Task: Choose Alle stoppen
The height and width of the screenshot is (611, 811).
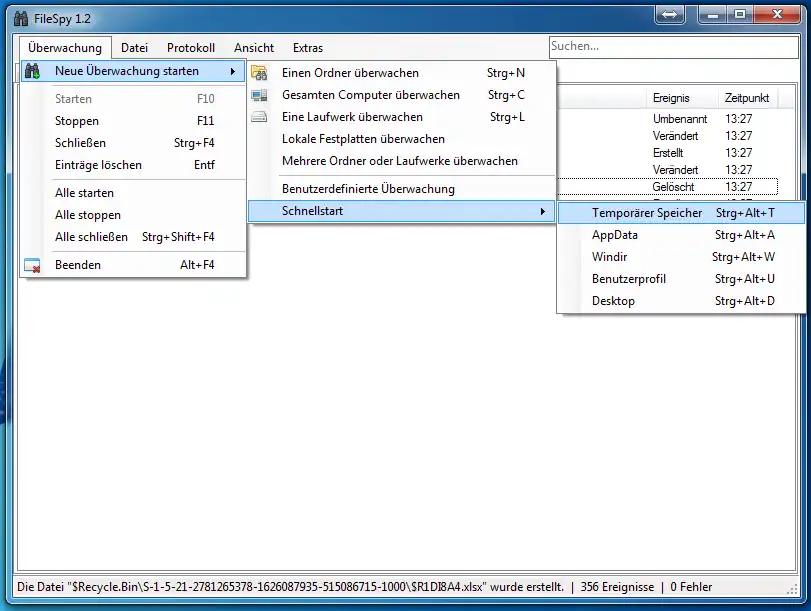Action: (133, 215)
